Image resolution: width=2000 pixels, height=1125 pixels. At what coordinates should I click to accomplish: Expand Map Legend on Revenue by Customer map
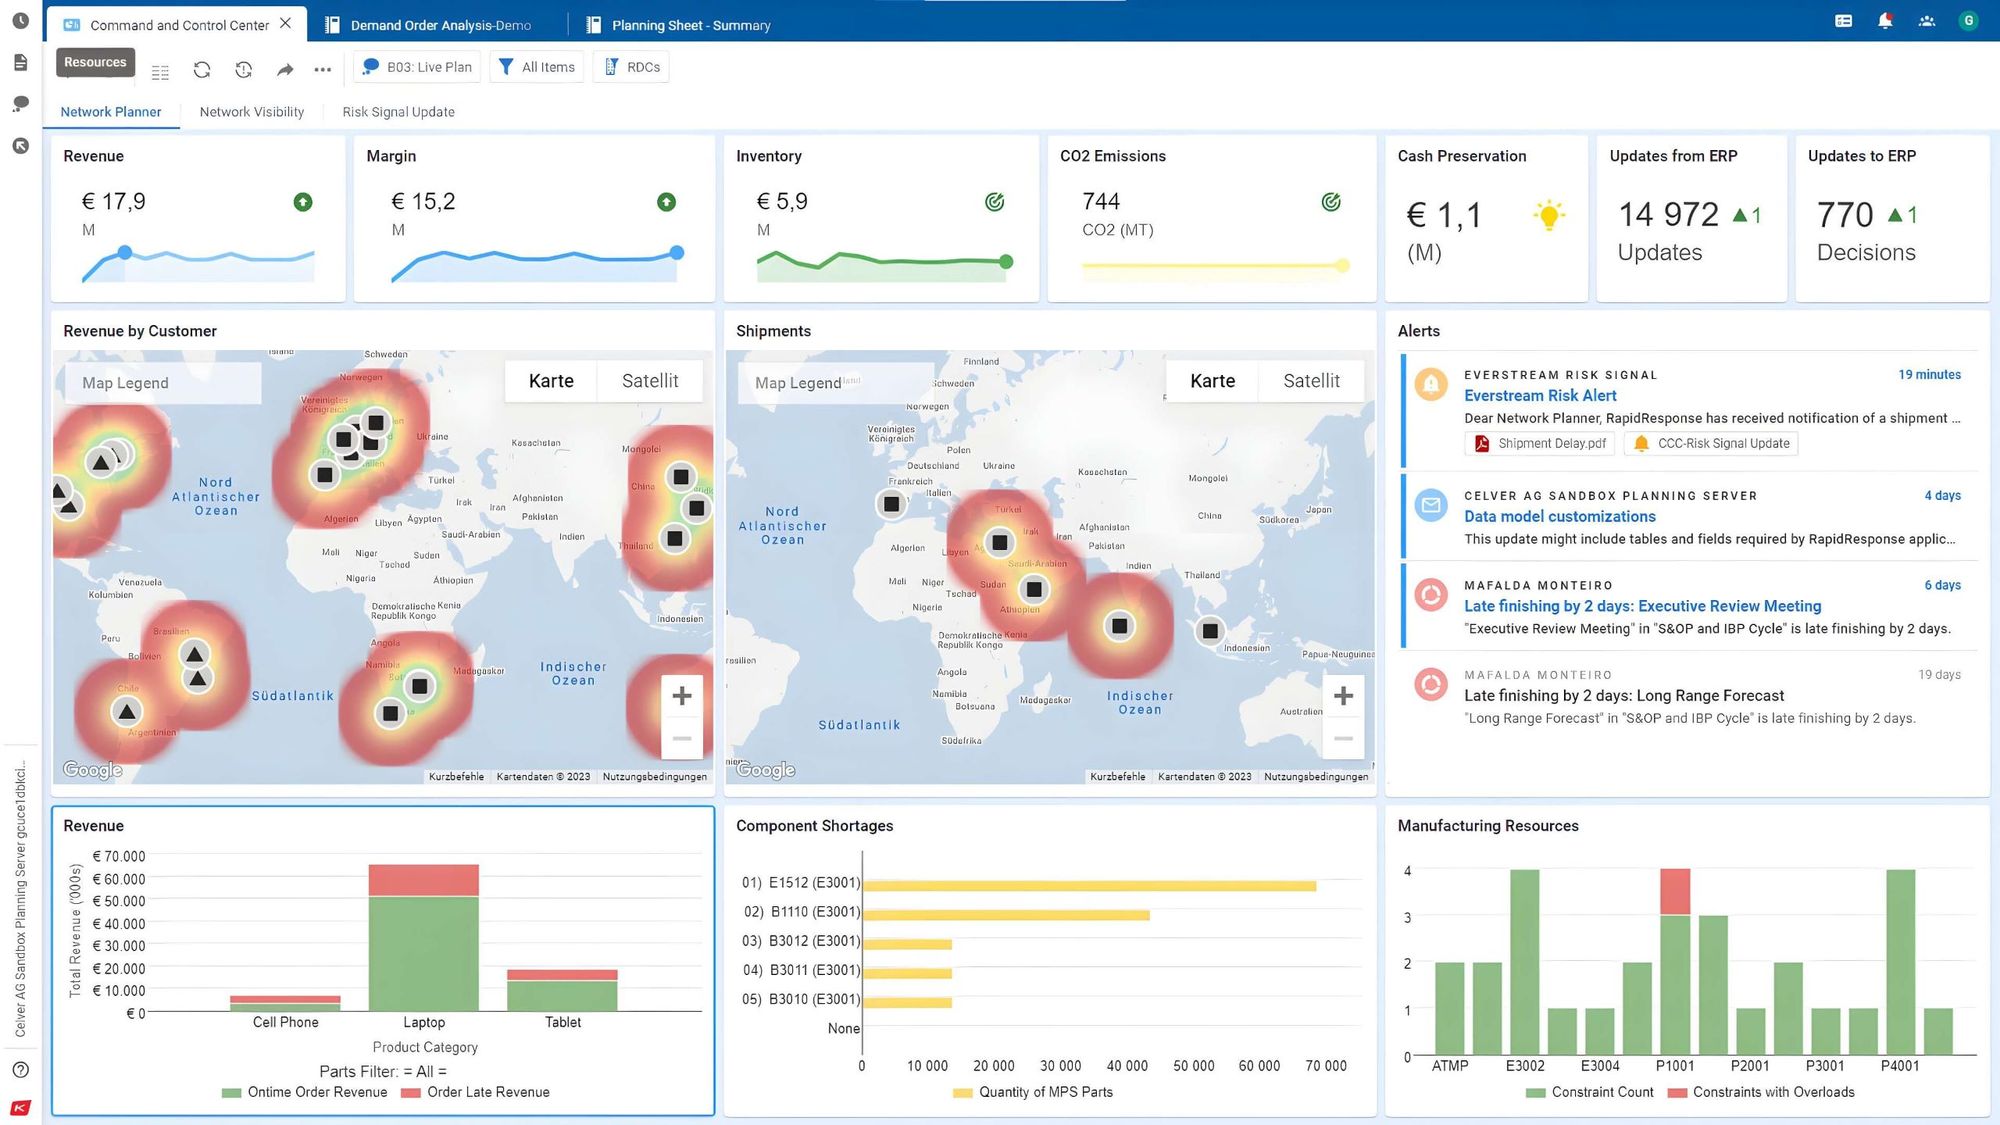click(x=160, y=383)
